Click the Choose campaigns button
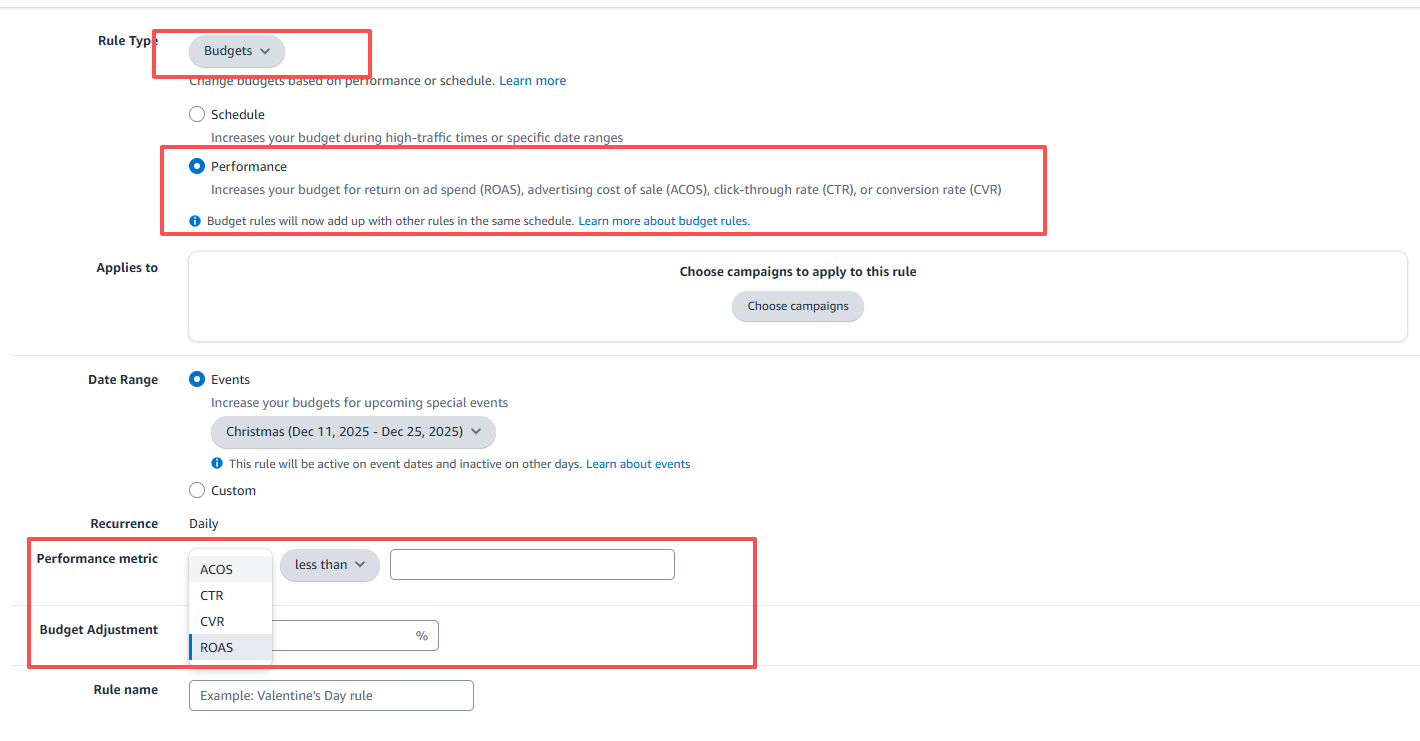The width and height of the screenshot is (1420, 741). tap(798, 306)
